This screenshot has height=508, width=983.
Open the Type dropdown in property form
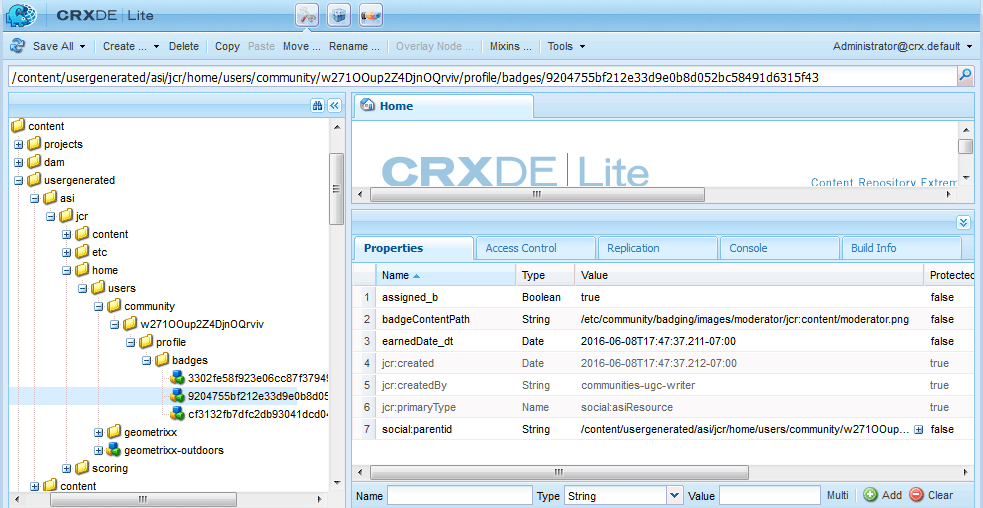(x=674, y=495)
